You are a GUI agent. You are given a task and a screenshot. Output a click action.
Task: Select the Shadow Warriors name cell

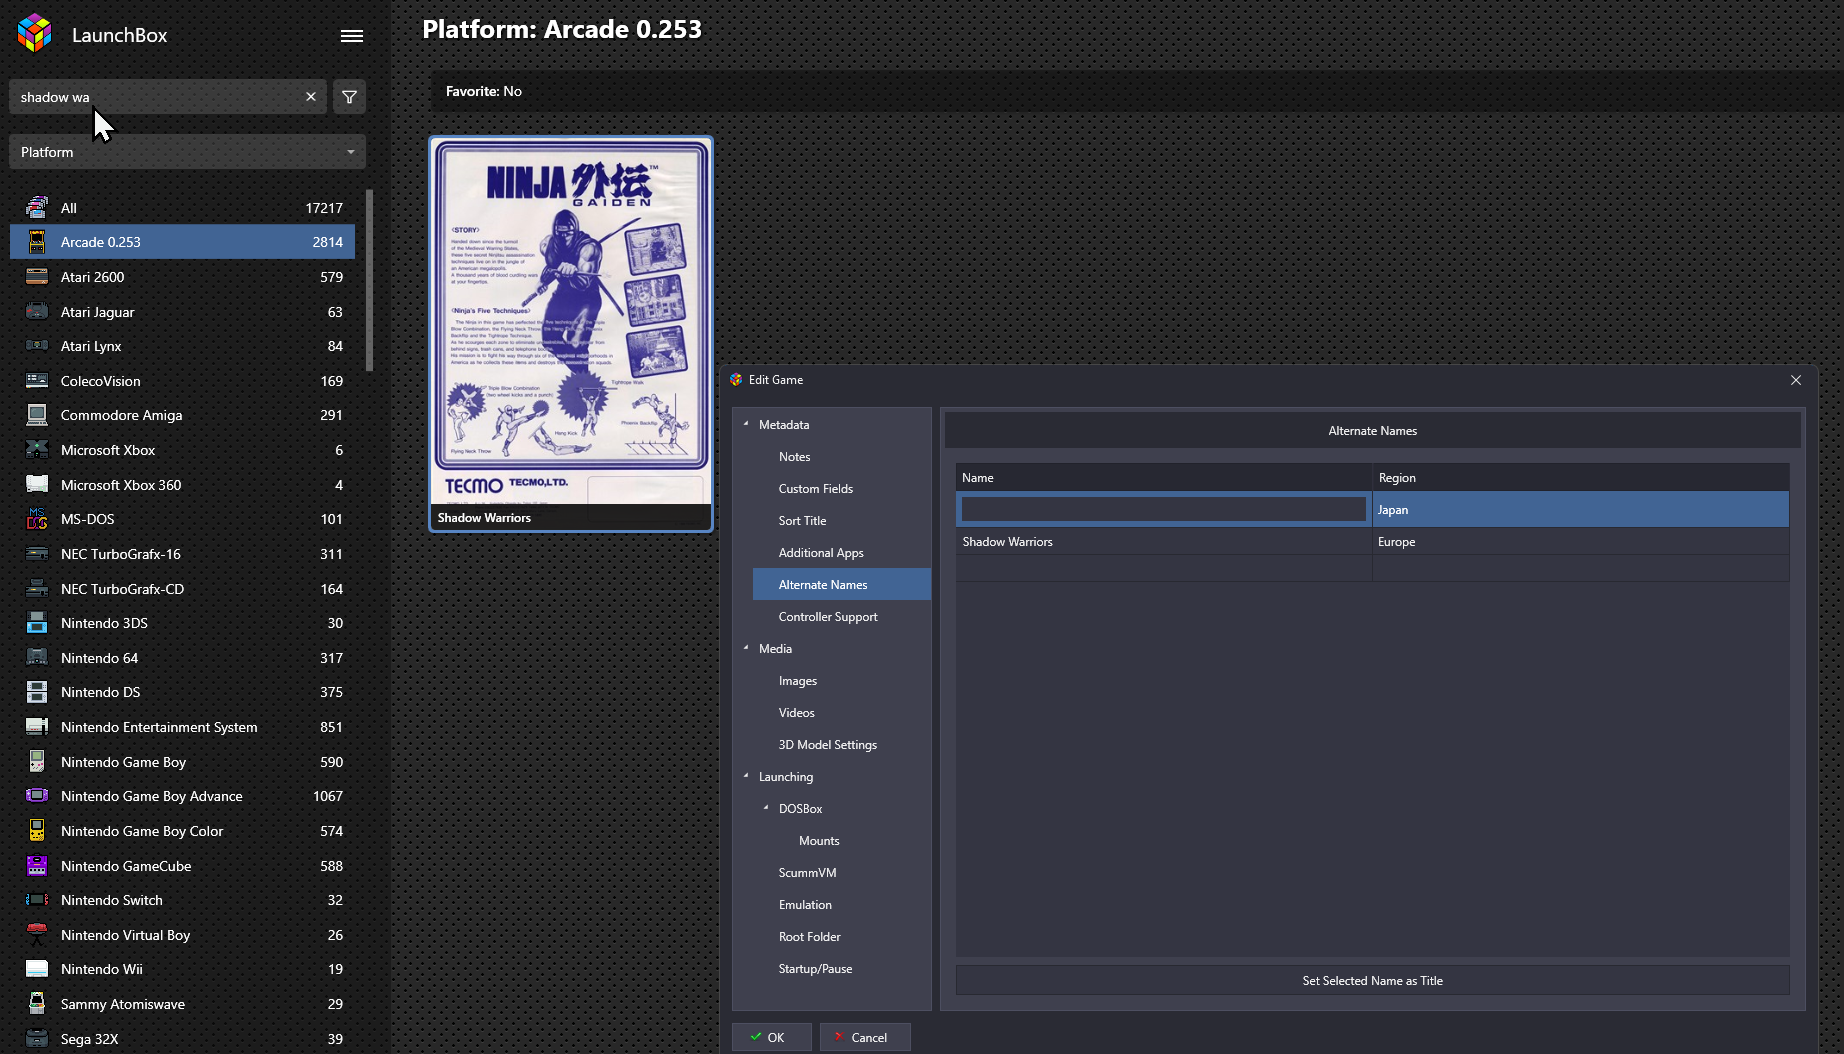coord(1164,542)
